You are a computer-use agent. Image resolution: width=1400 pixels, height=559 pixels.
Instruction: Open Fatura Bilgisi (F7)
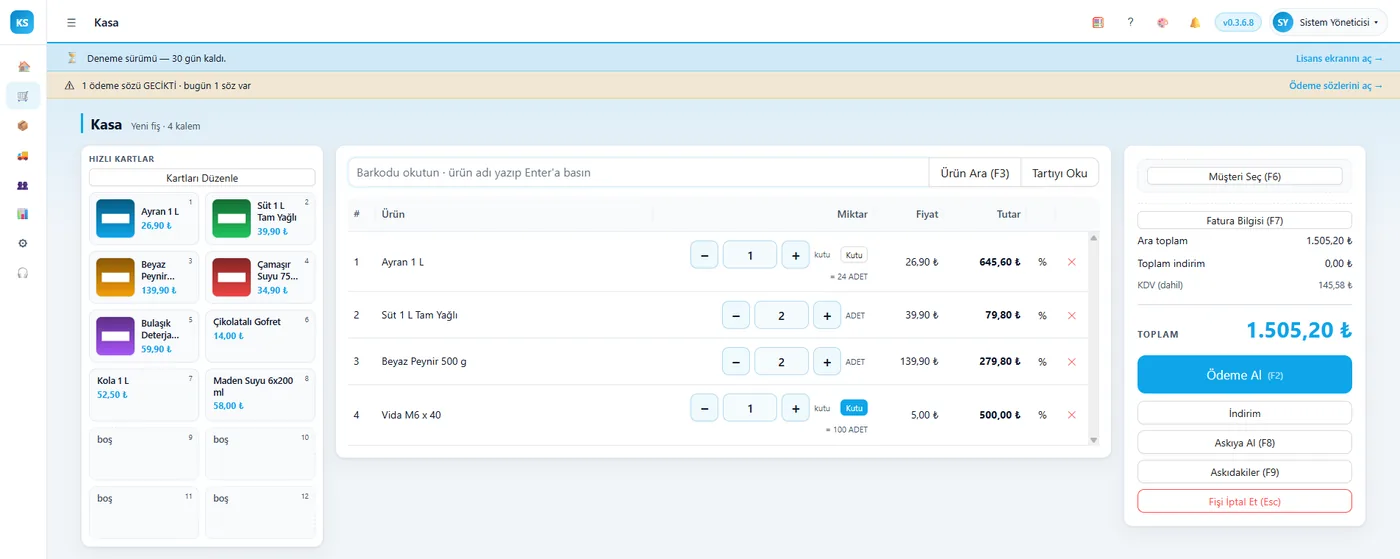pos(1244,220)
